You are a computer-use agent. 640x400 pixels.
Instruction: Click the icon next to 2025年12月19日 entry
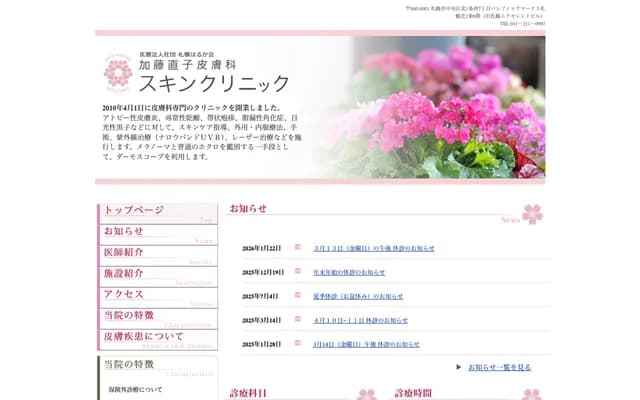point(298,271)
